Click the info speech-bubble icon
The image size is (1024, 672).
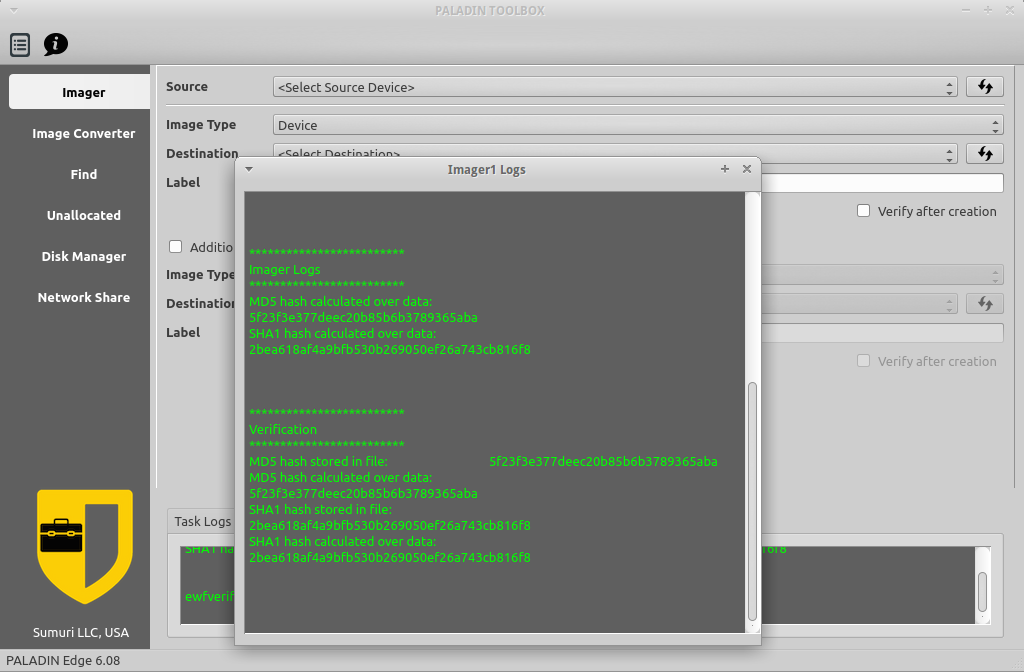pos(56,44)
